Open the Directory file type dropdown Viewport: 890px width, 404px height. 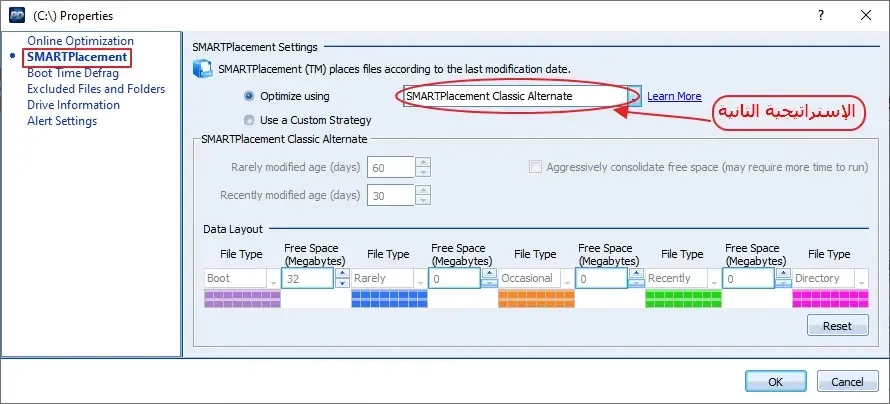[862, 279]
